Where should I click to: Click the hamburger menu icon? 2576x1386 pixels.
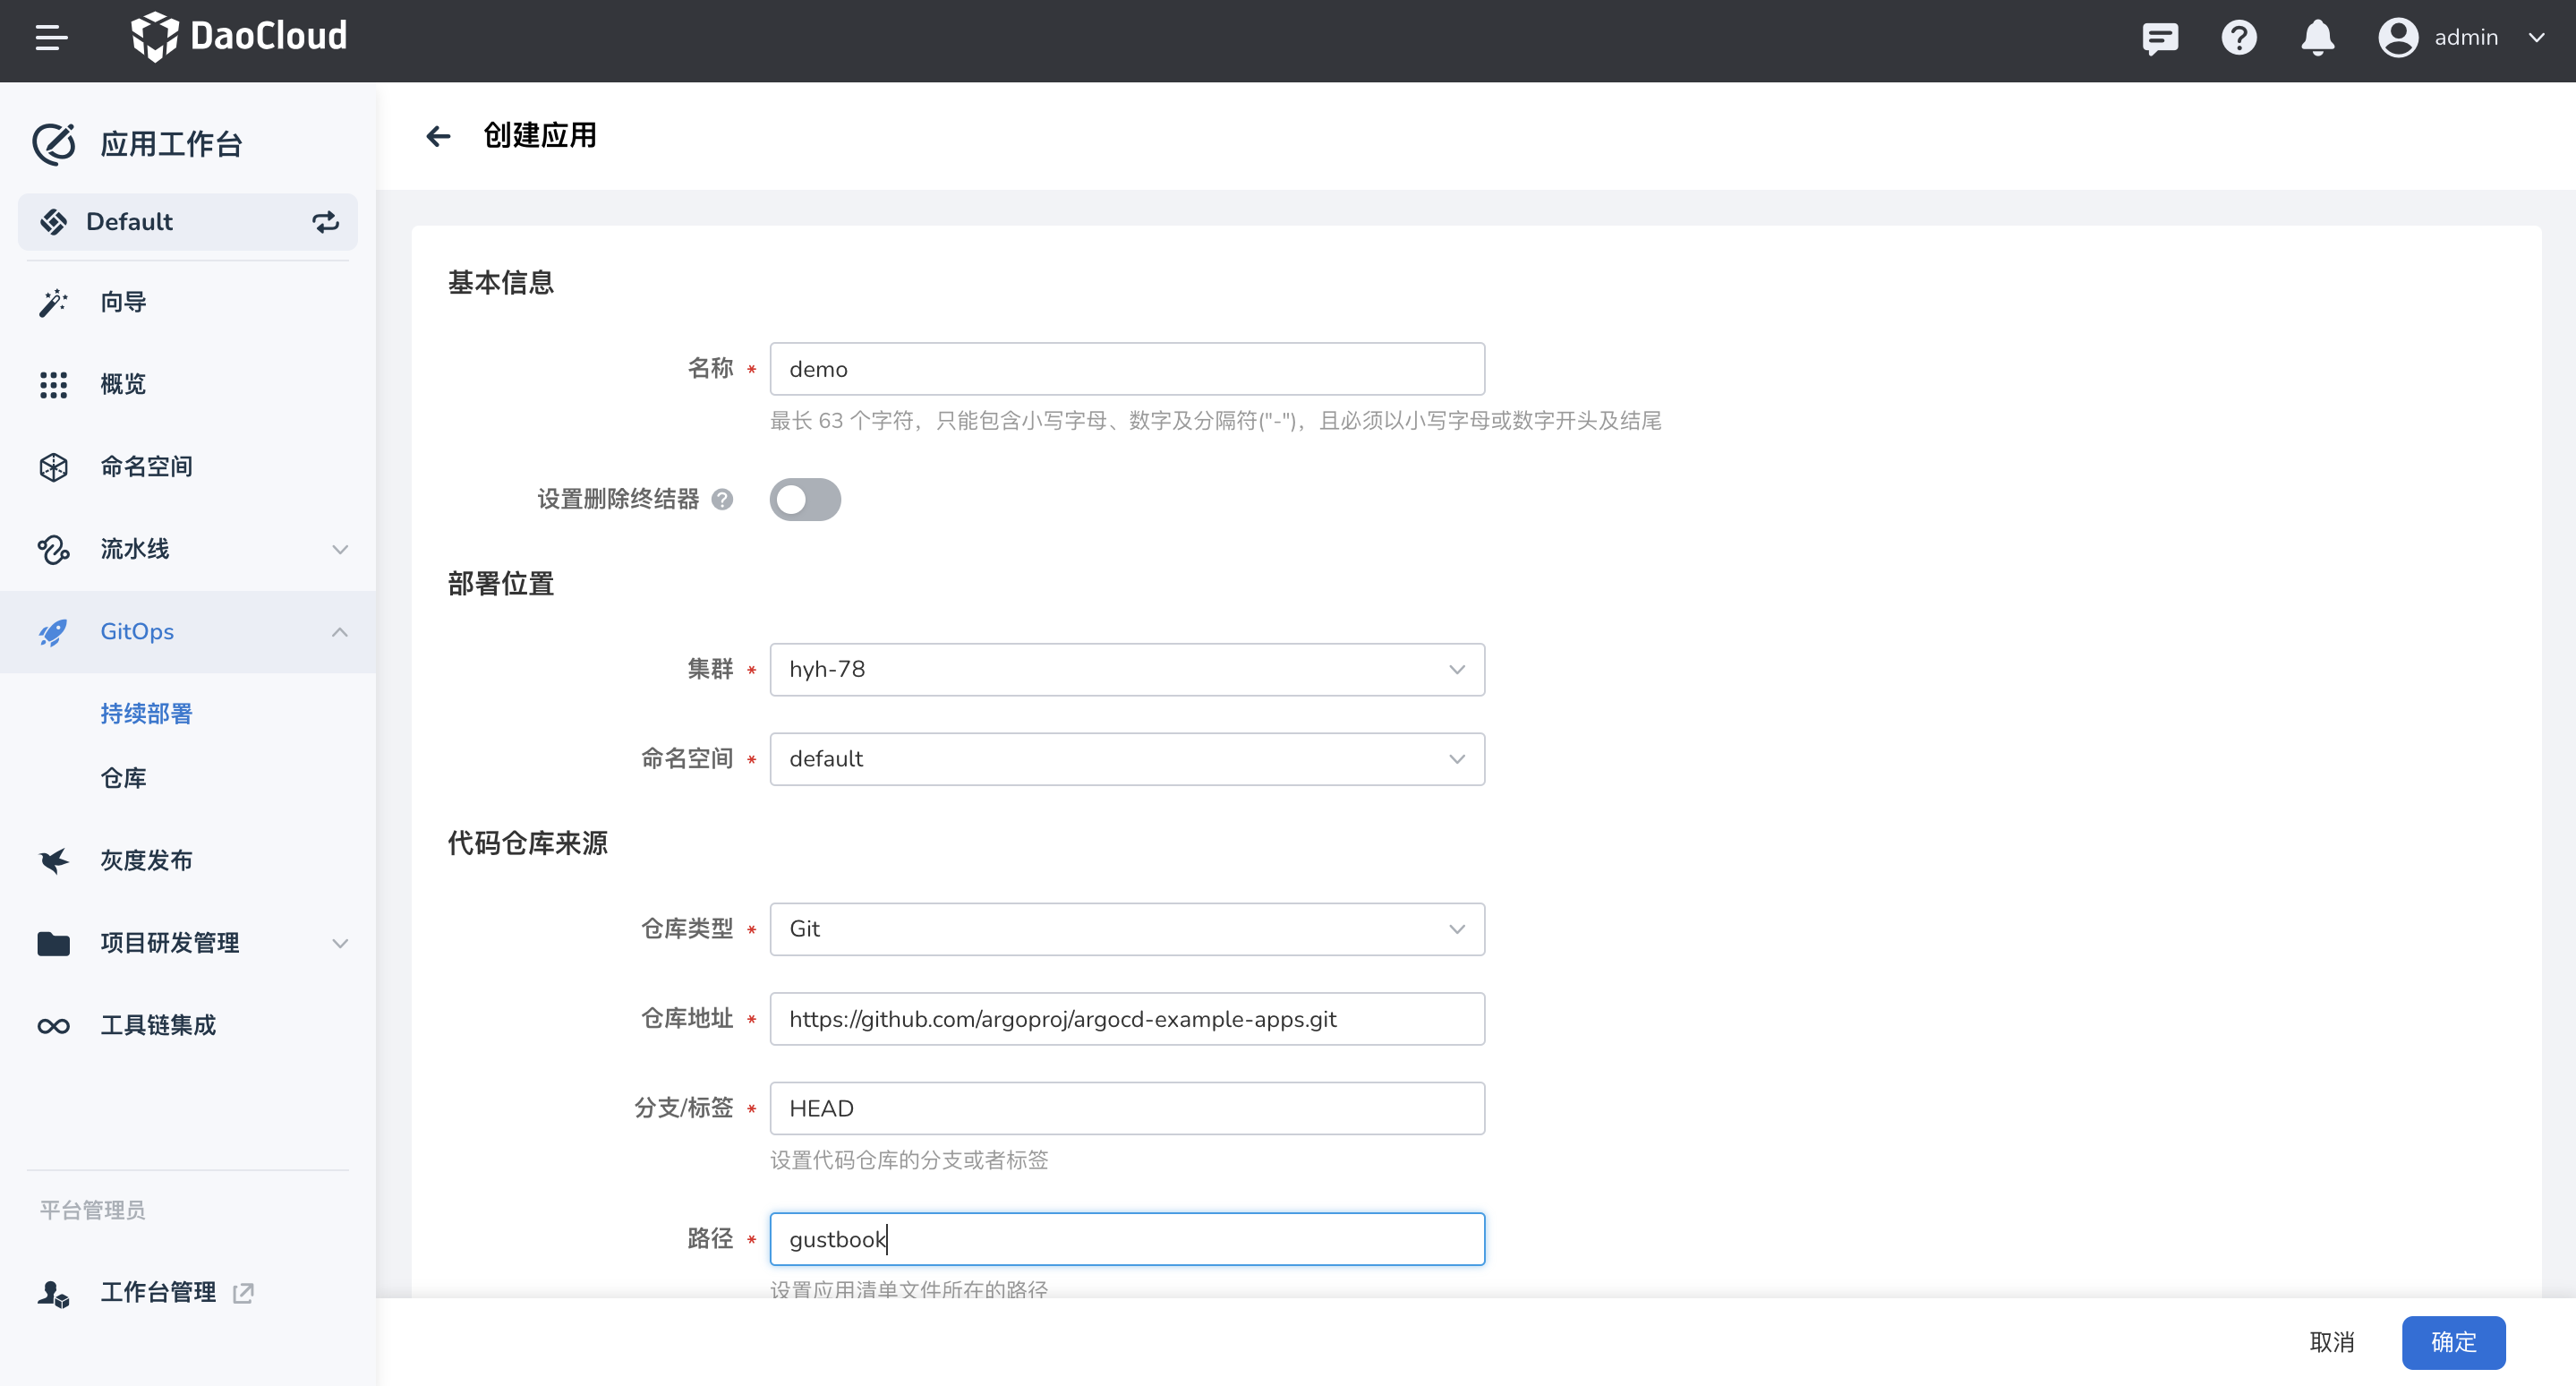51,38
